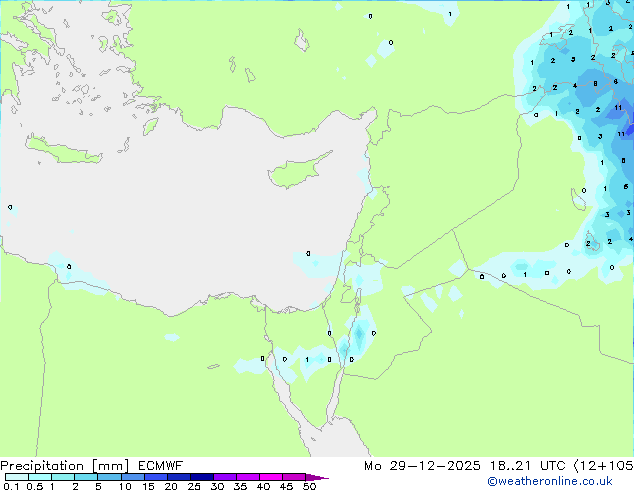Click the "[mm]" unit label
The image size is (634, 490).
click(x=110, y=466)
